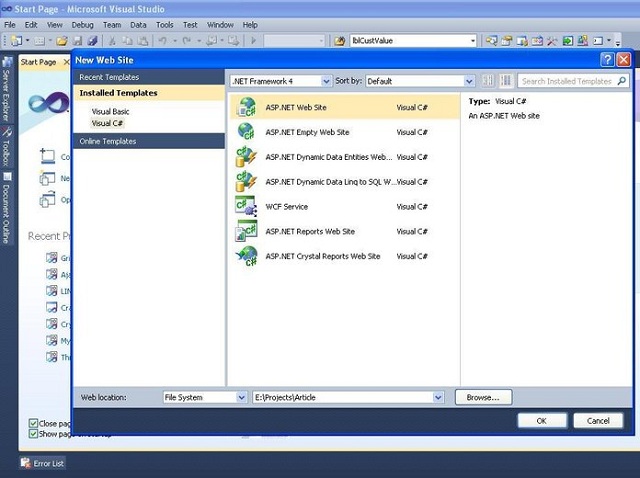Open the Help menu
This screenshot has height=478, width=640.
(250, 25)
